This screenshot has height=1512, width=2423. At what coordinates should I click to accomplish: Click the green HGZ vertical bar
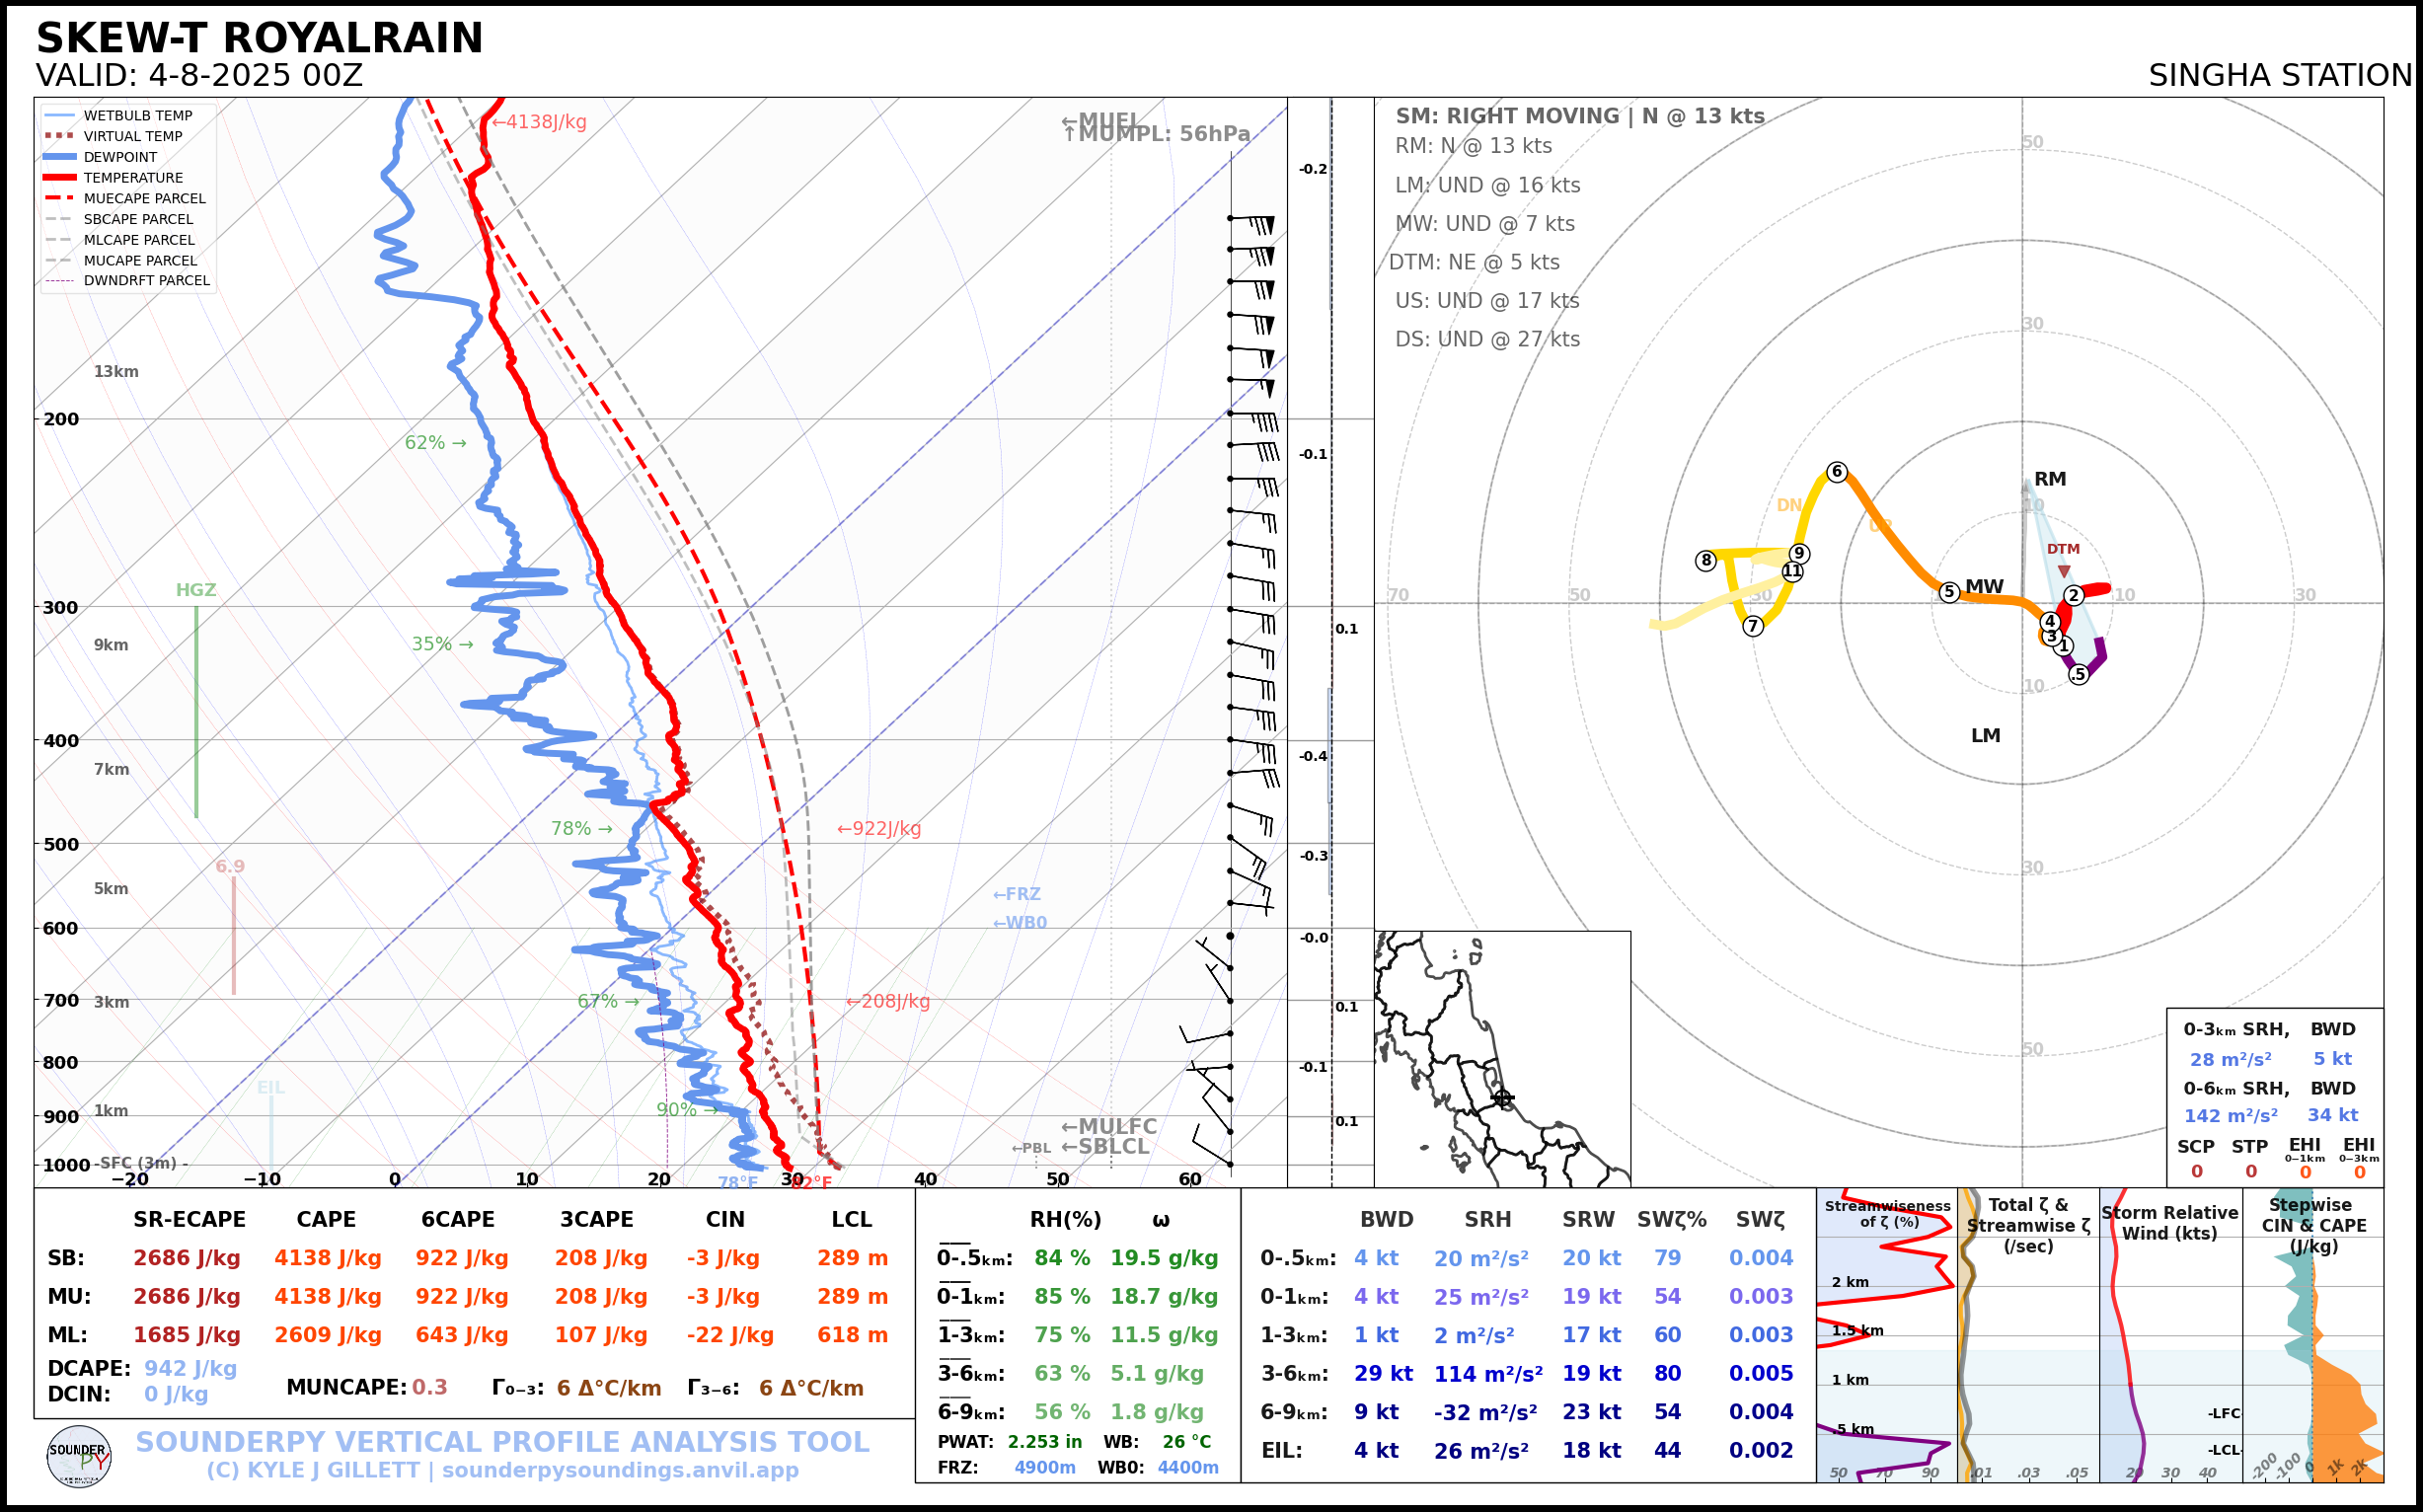(x=196, y=710)
